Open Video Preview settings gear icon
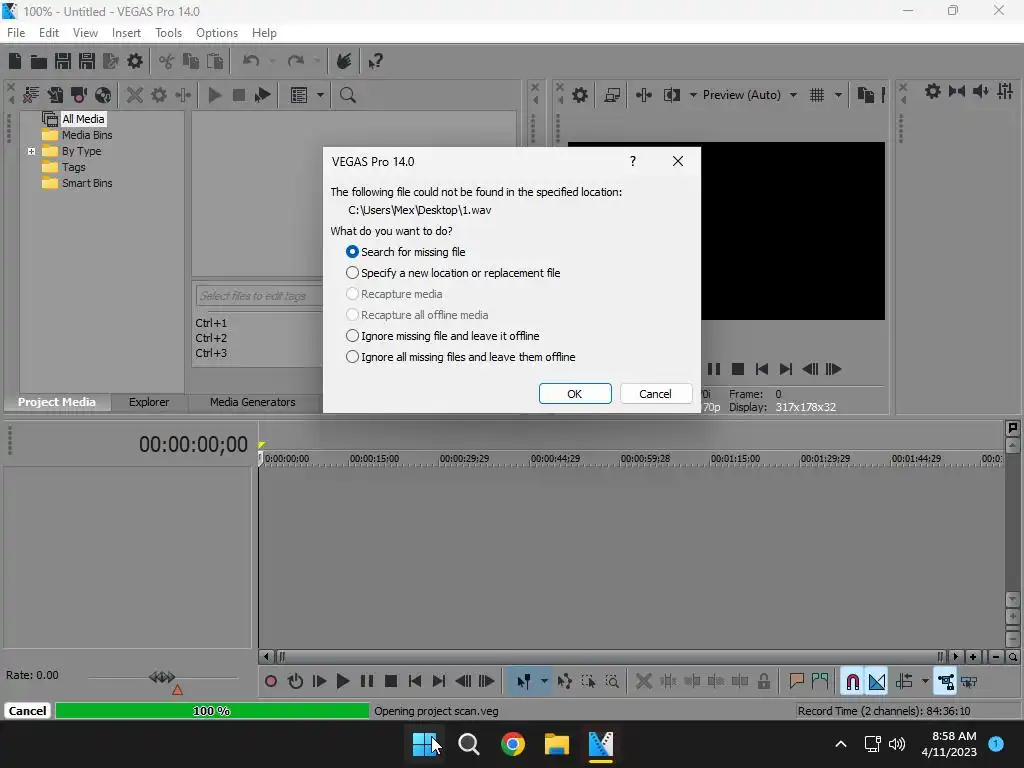 (580, 95)
